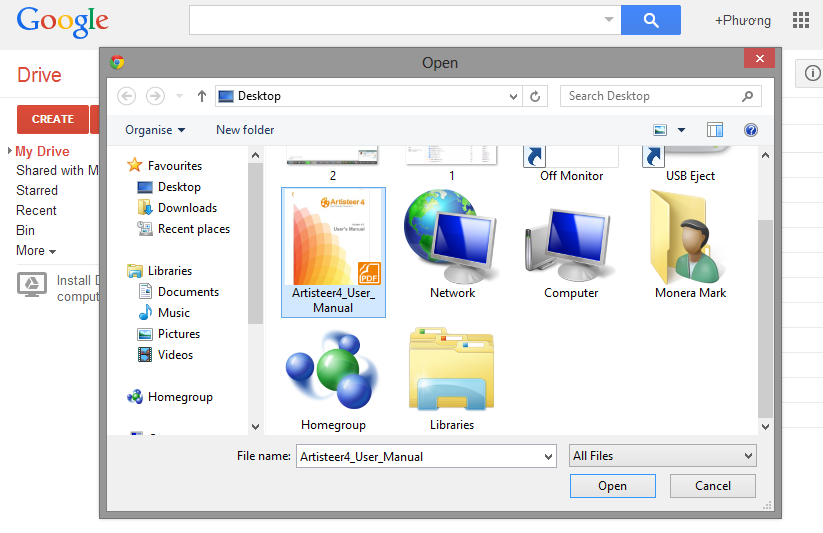The width and height of the screenshot is (823, 533).
Task: Open the Music library
Action: [x=163, y=313]
